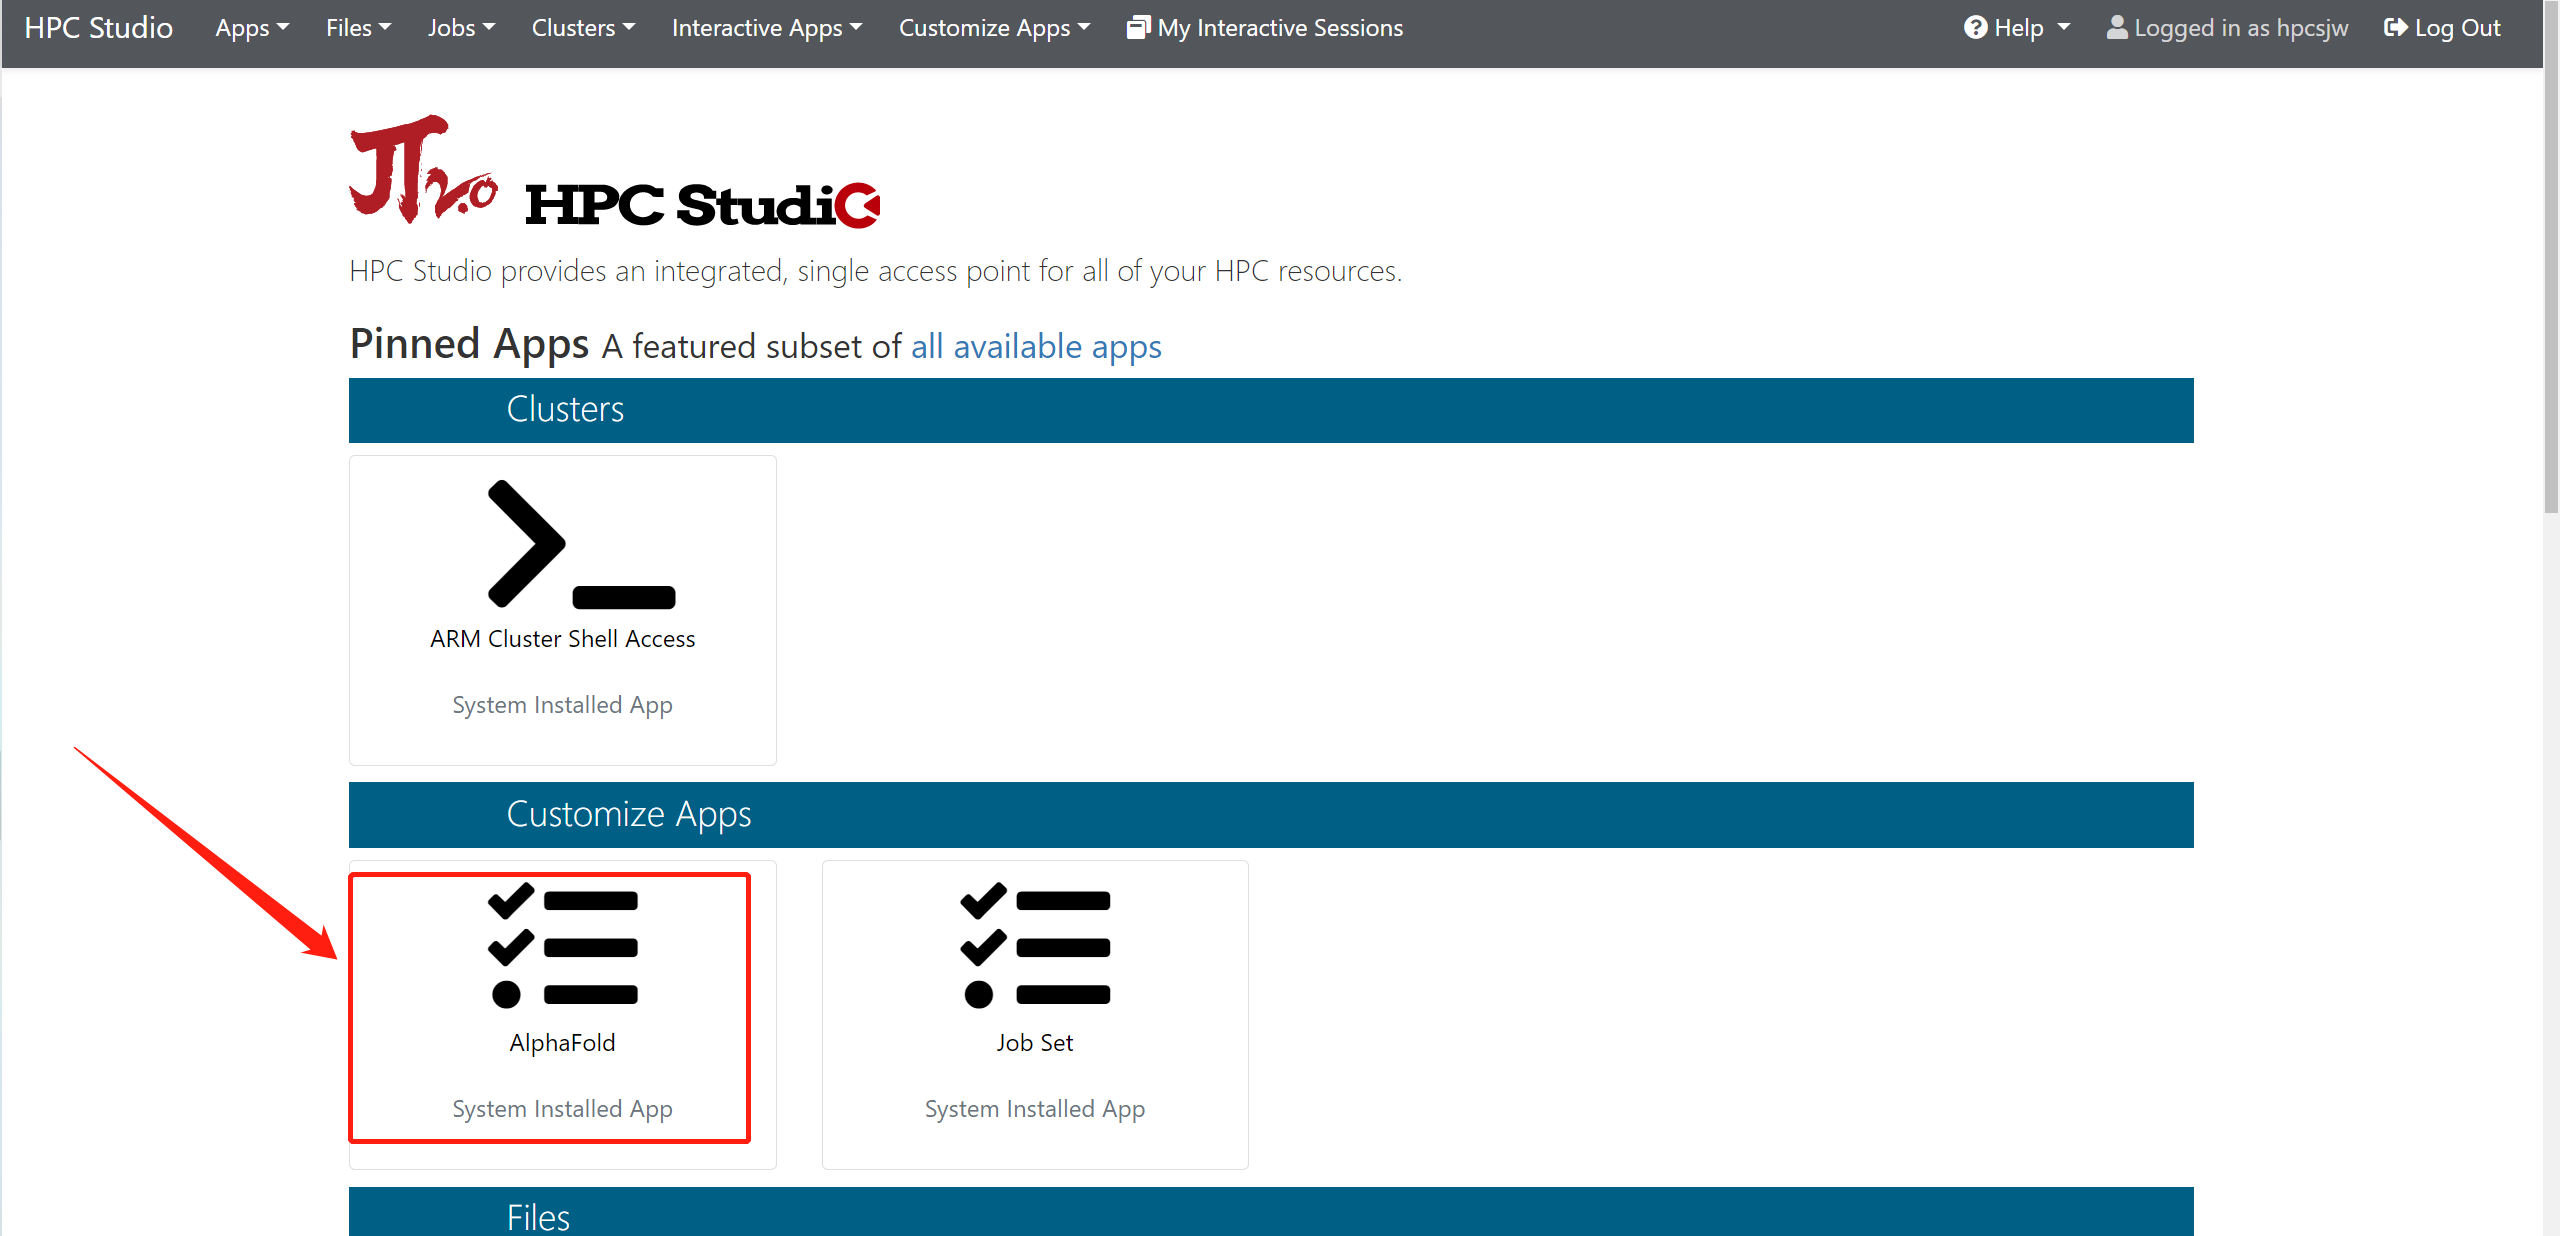
Task: Open My Interactive Sessions page
Action: click(1265, 28)
